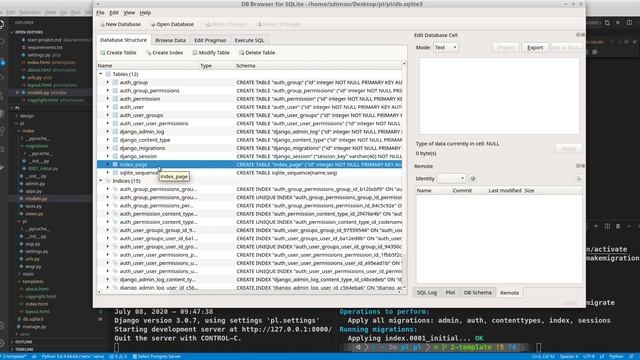
Task: Click the Import button
Action: pos(506,48)
